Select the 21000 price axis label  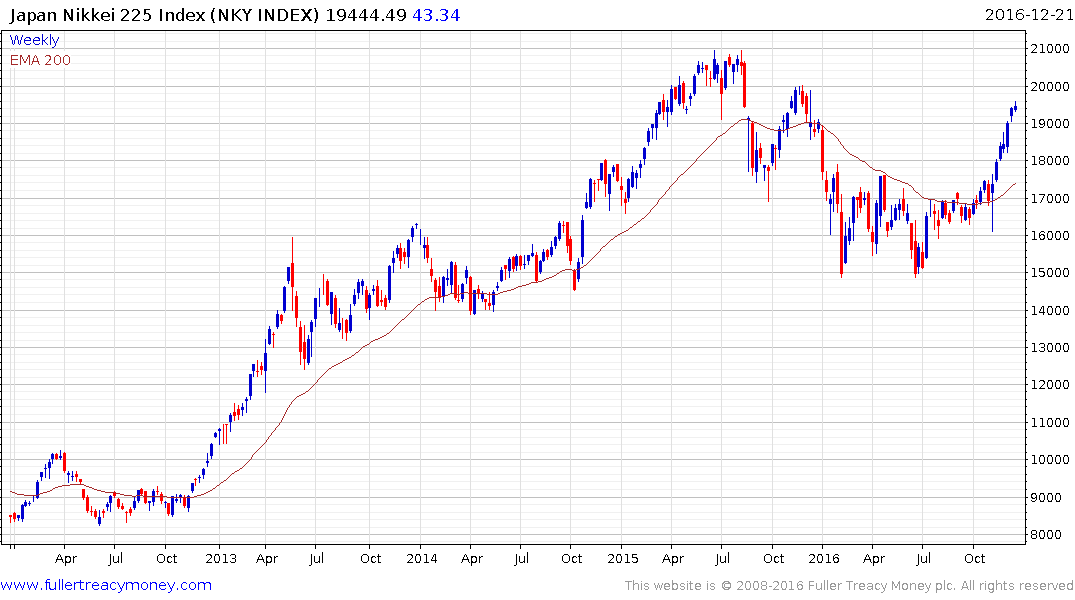(x=1050, y=49)
